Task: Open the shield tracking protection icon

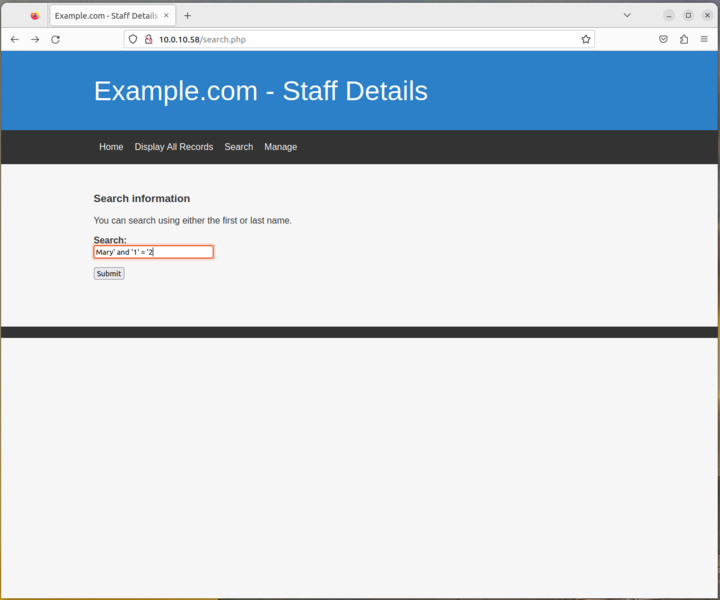Action: 133,39
